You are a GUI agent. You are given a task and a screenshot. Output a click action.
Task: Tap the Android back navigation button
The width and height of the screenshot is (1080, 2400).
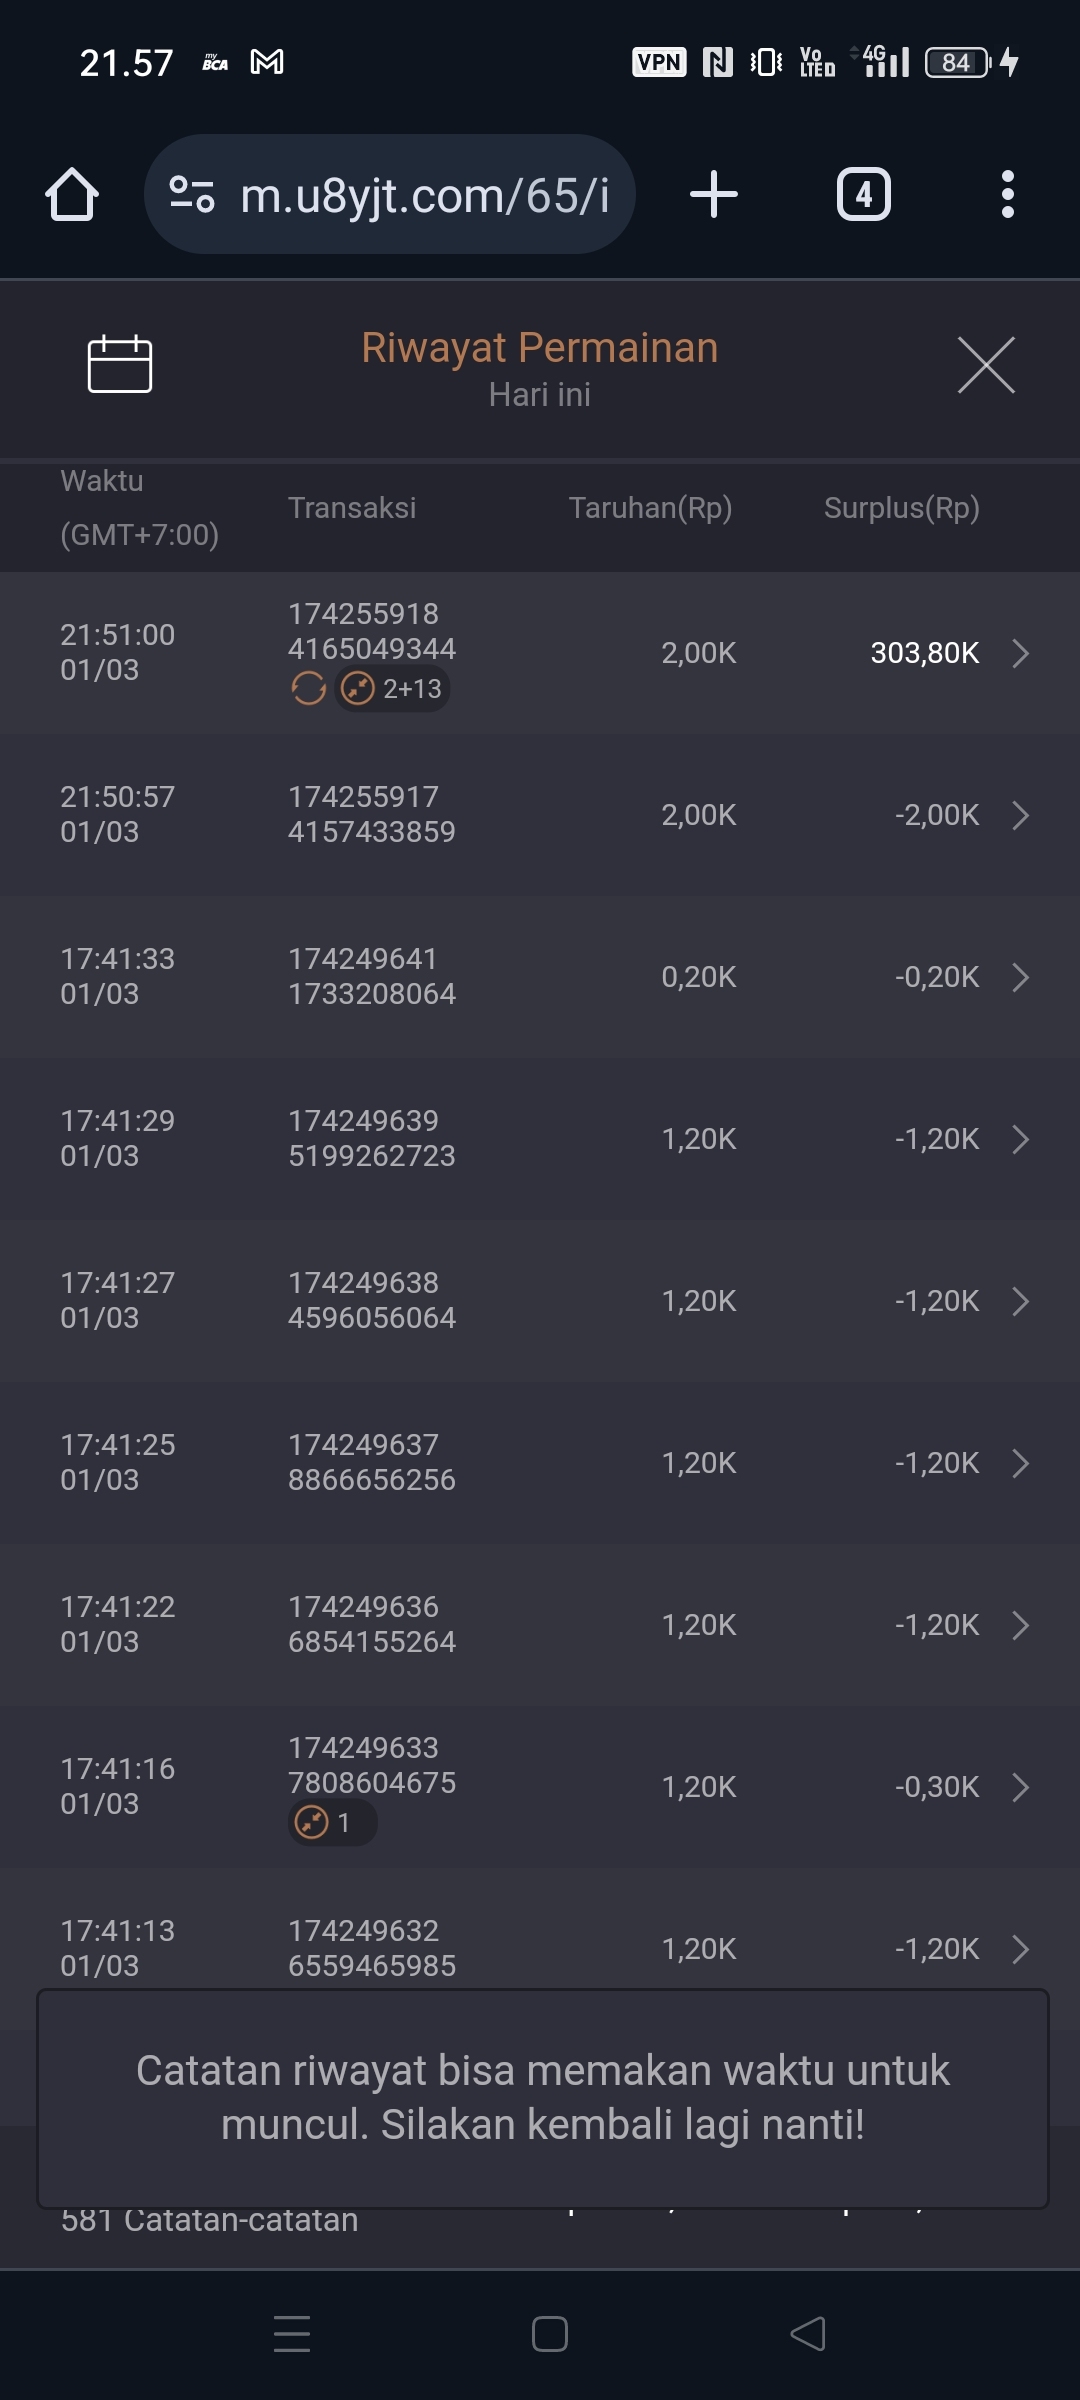808,2334
